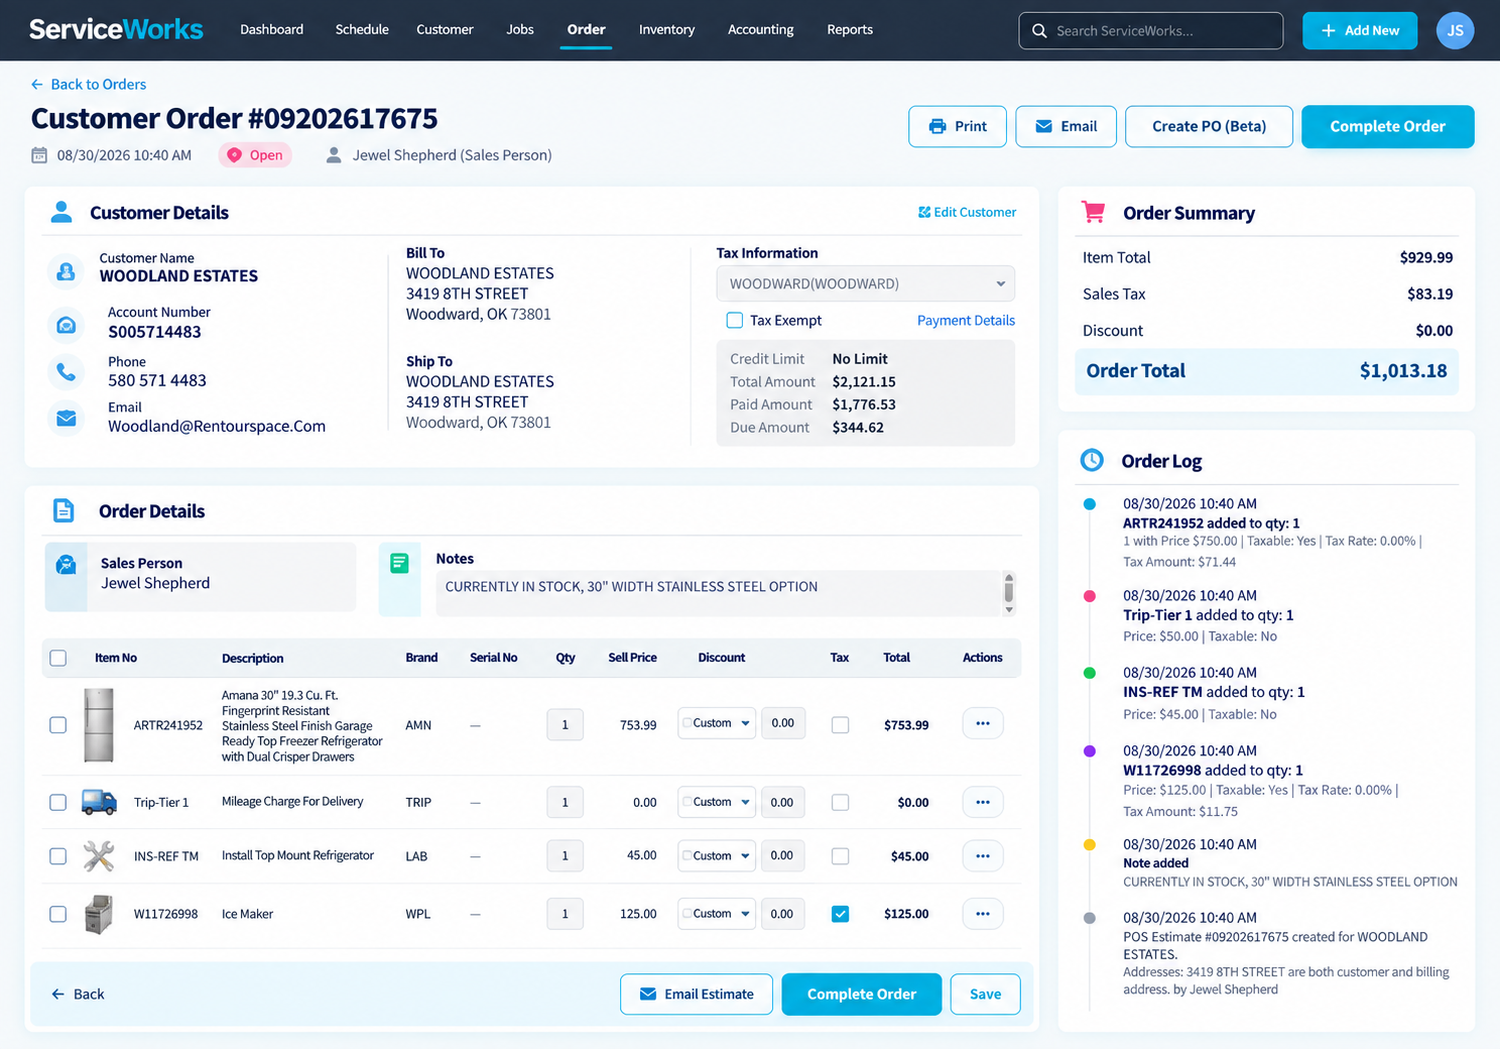This screenshot has width=1500, height=1049.
Task: Click the refrigerator thumbnail for ARTR241952
Action: pos(99,725)
